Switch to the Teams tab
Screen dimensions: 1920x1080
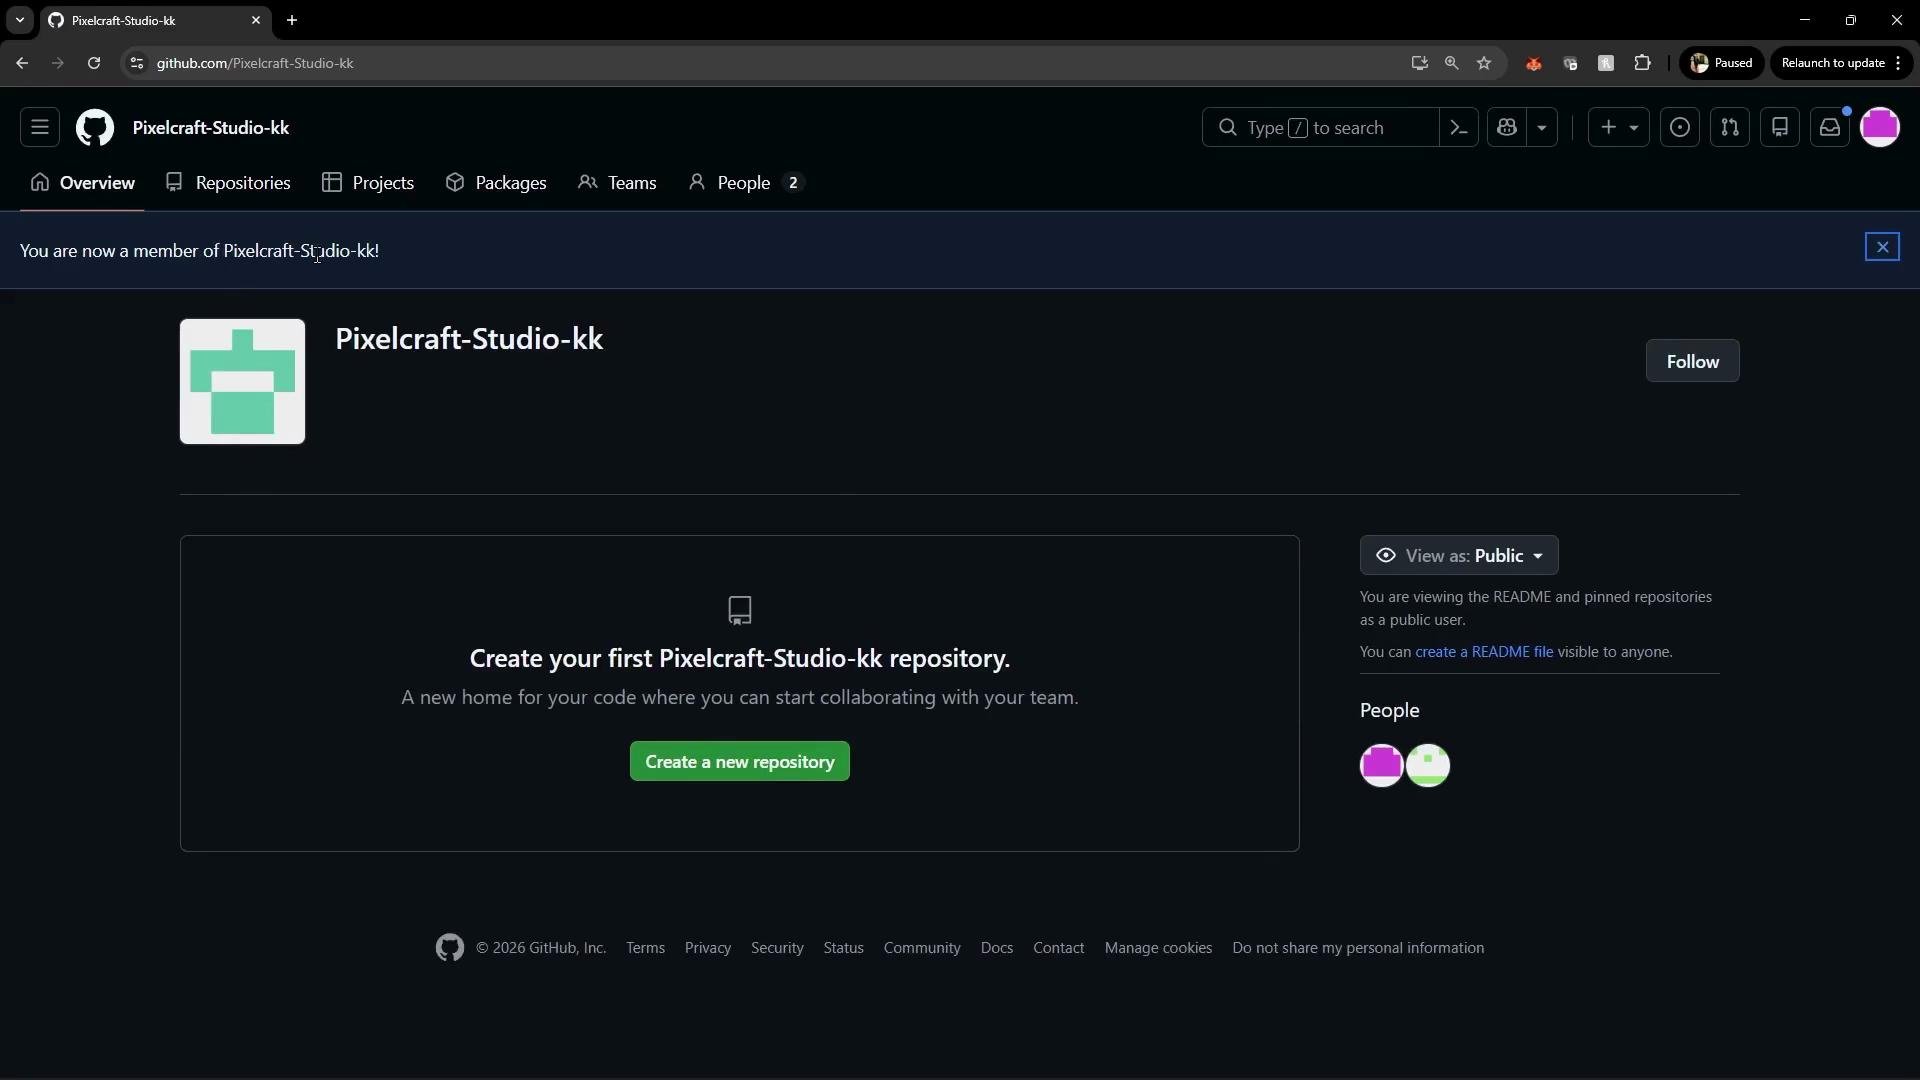coord(617,182)
